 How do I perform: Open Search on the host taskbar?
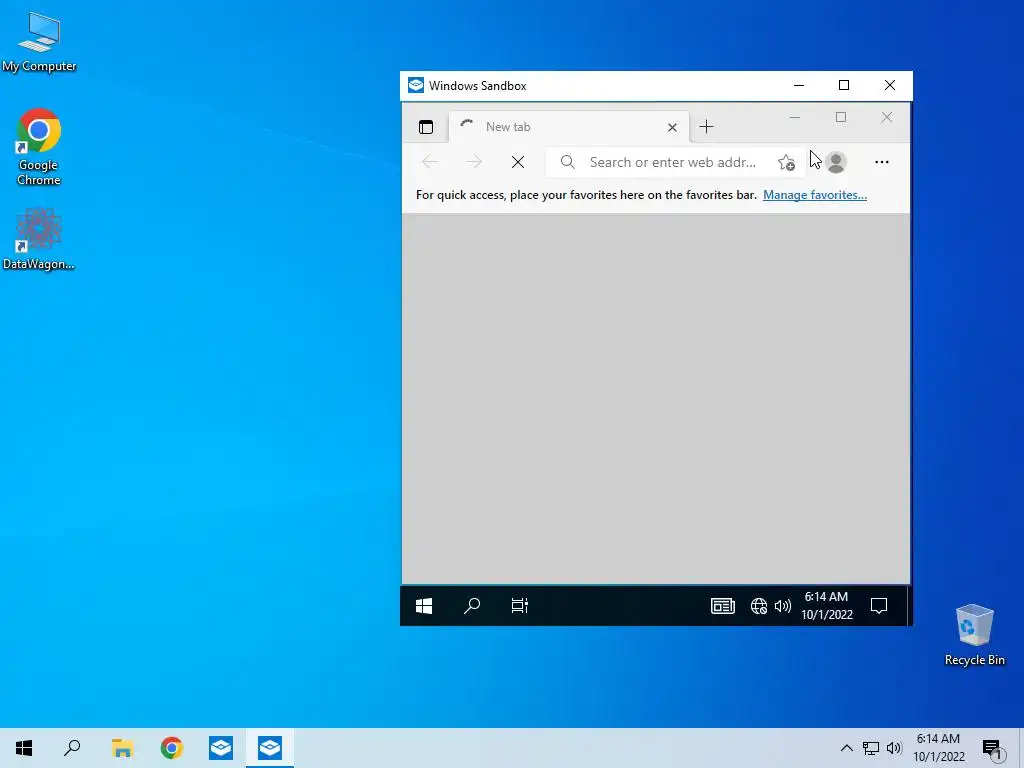coord(72,748)
